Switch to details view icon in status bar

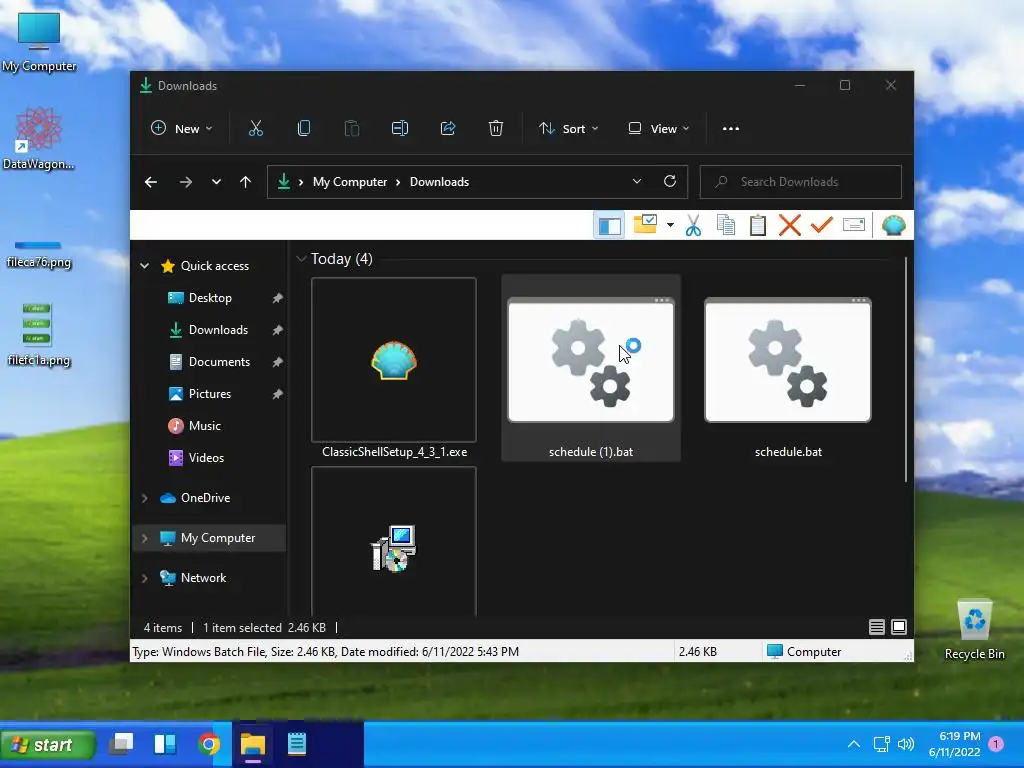876,628
